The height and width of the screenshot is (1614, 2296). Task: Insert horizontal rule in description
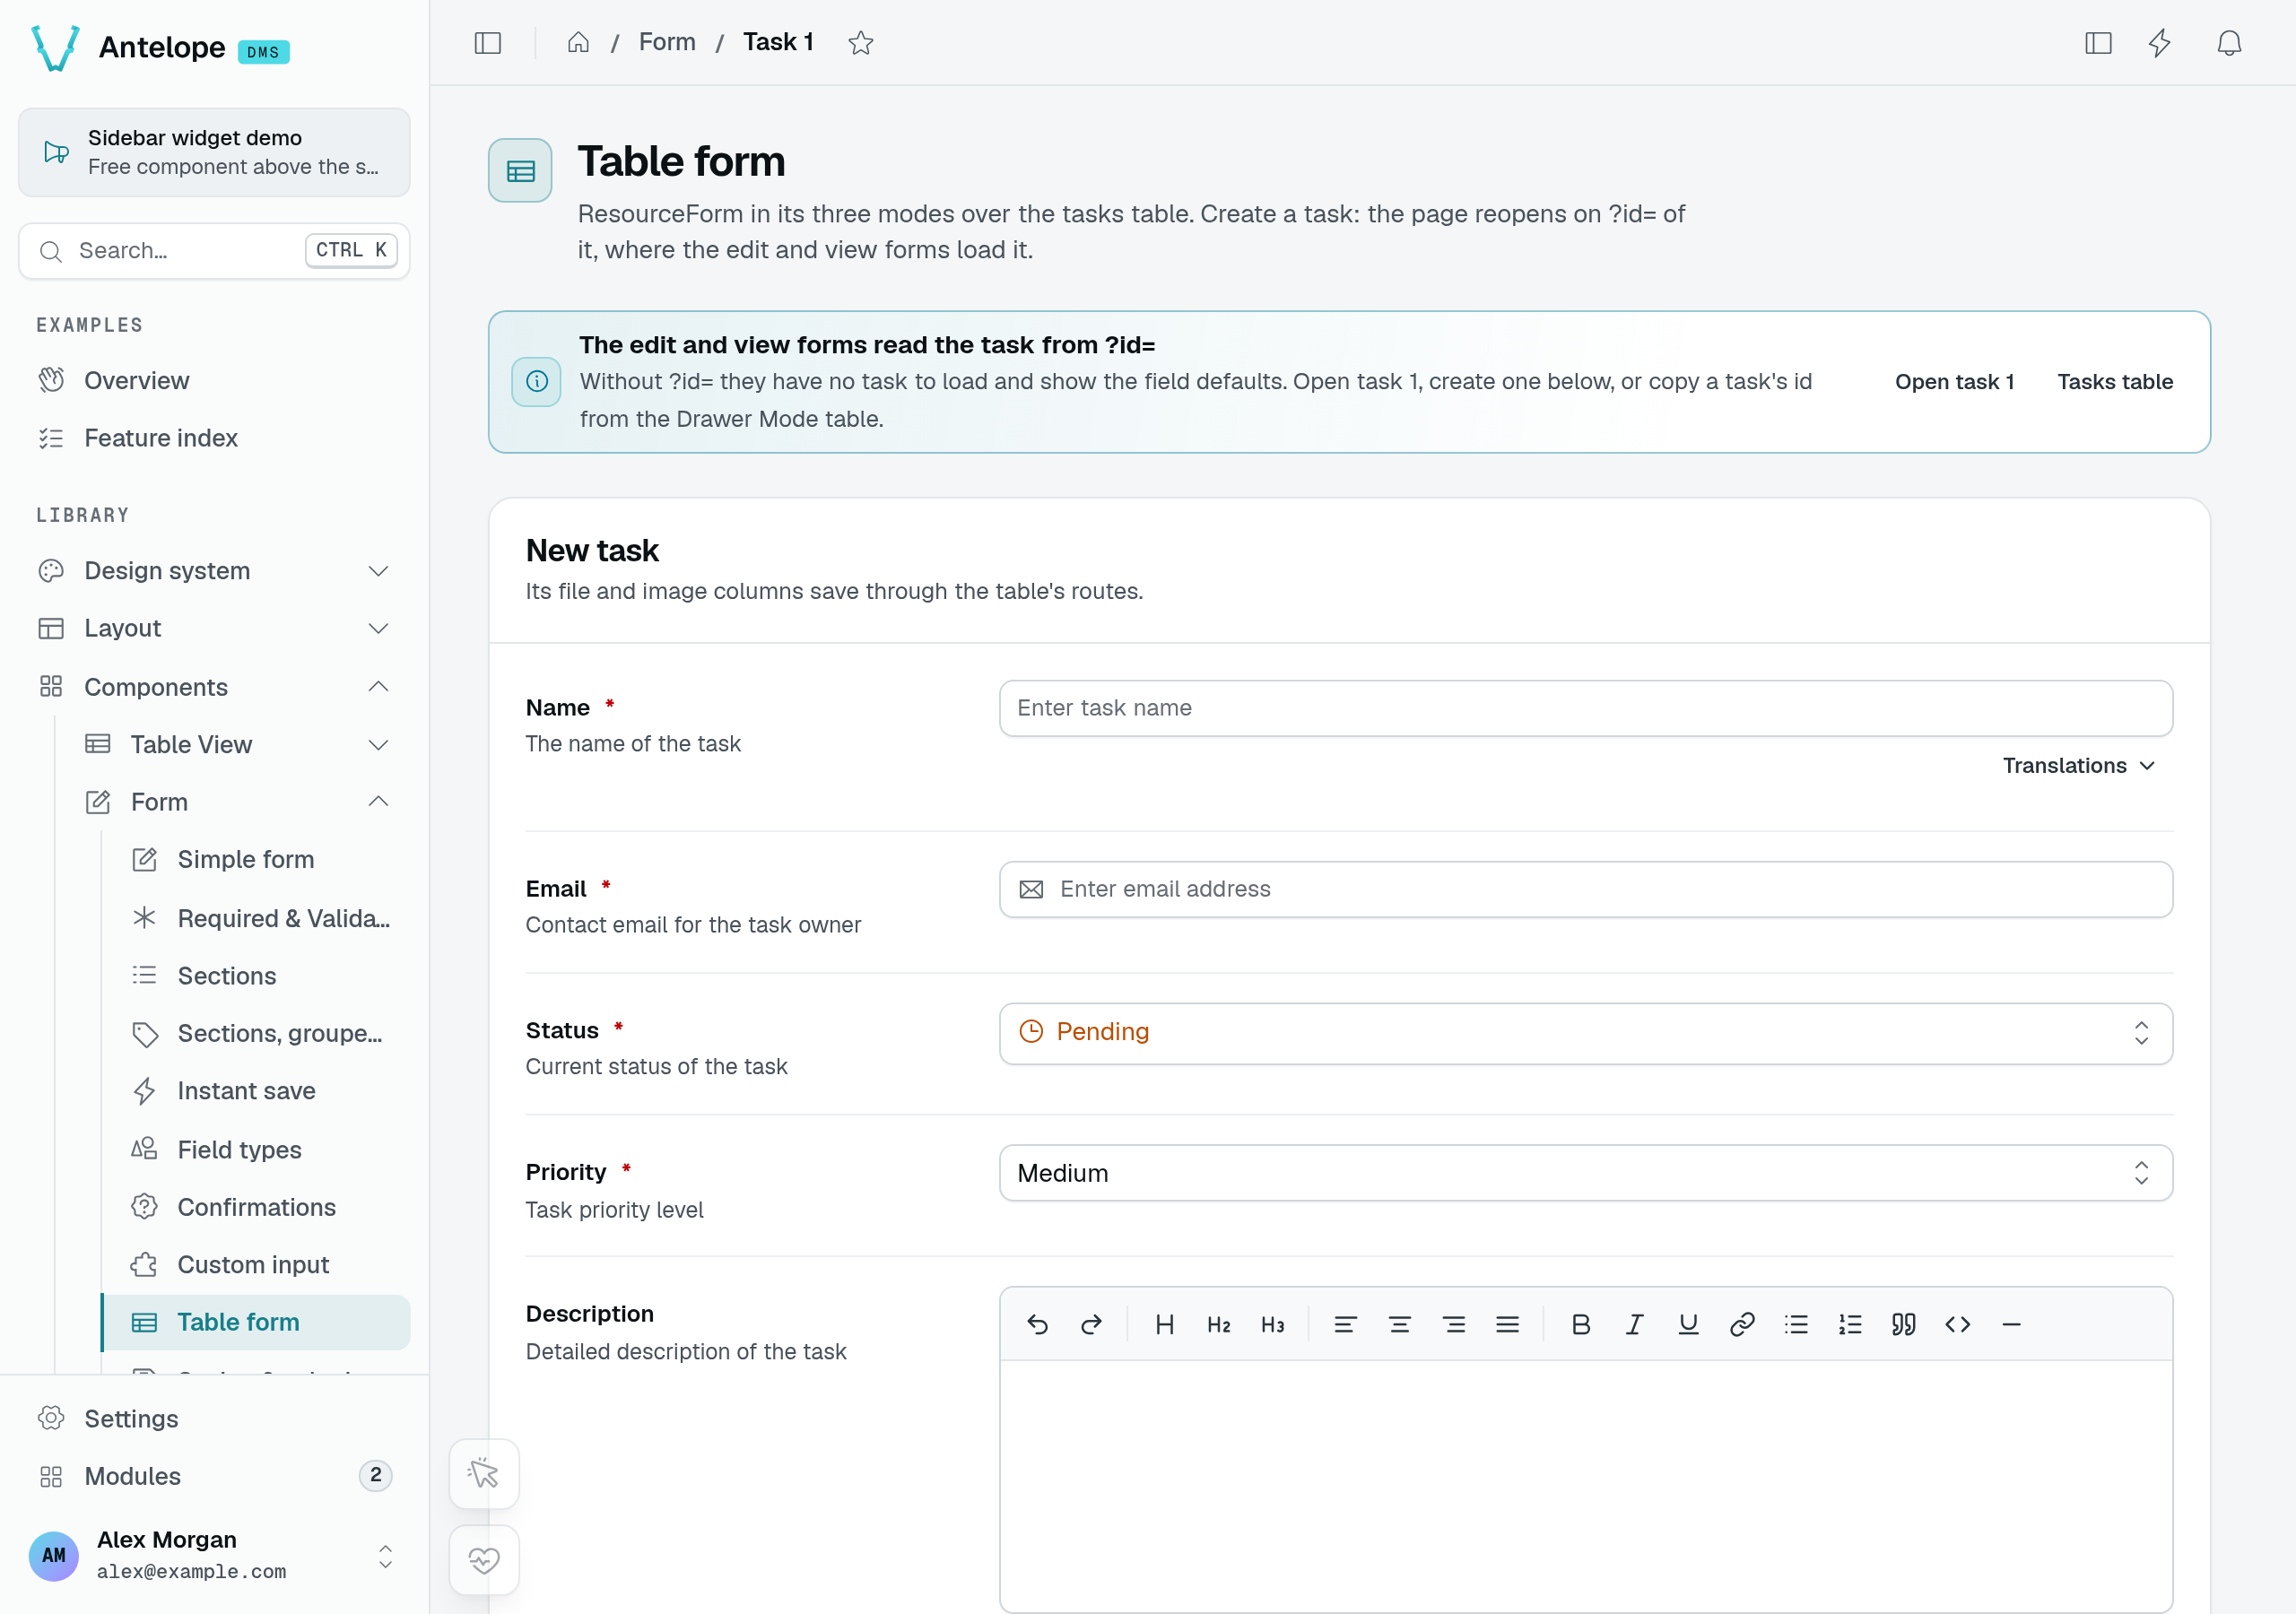click(2012, 1324)
